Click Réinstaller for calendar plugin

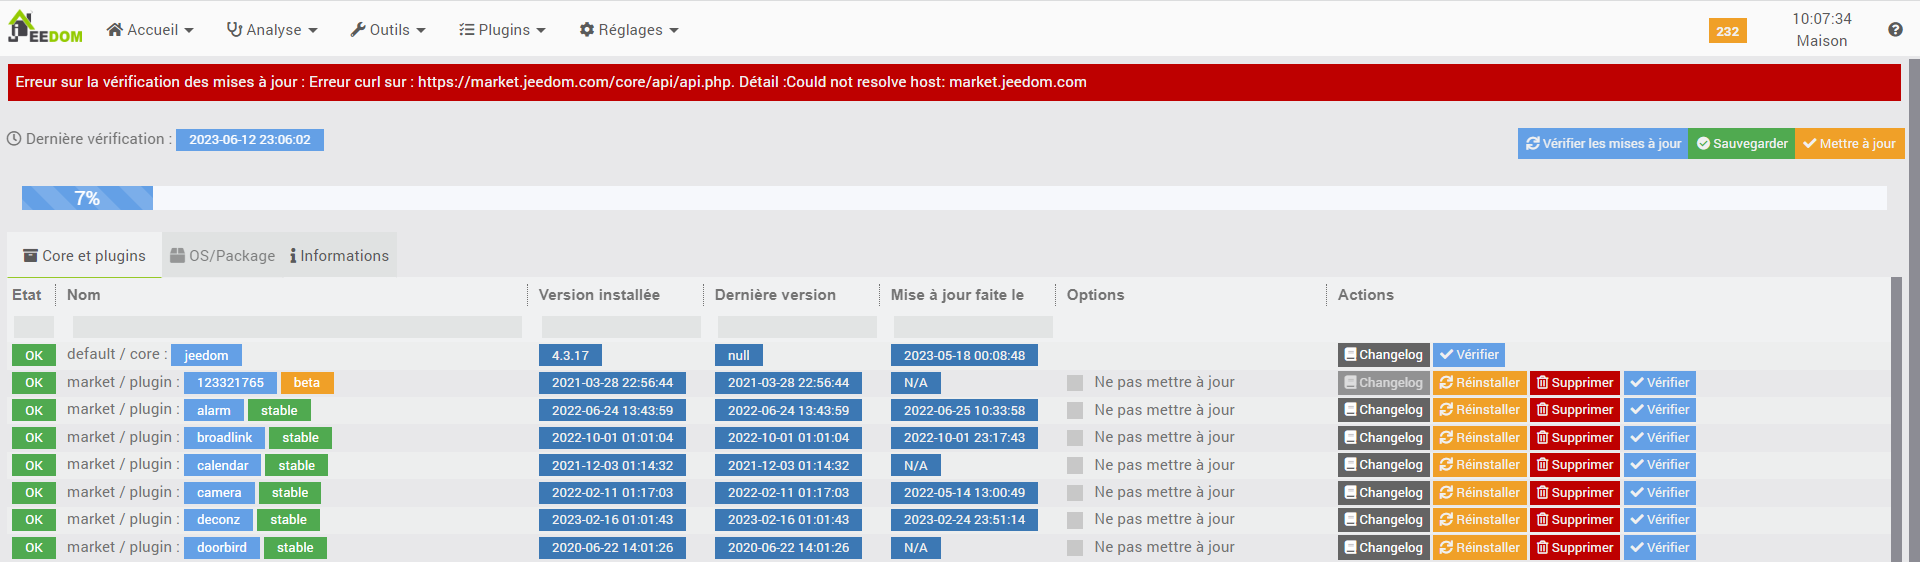(1480, 465)
